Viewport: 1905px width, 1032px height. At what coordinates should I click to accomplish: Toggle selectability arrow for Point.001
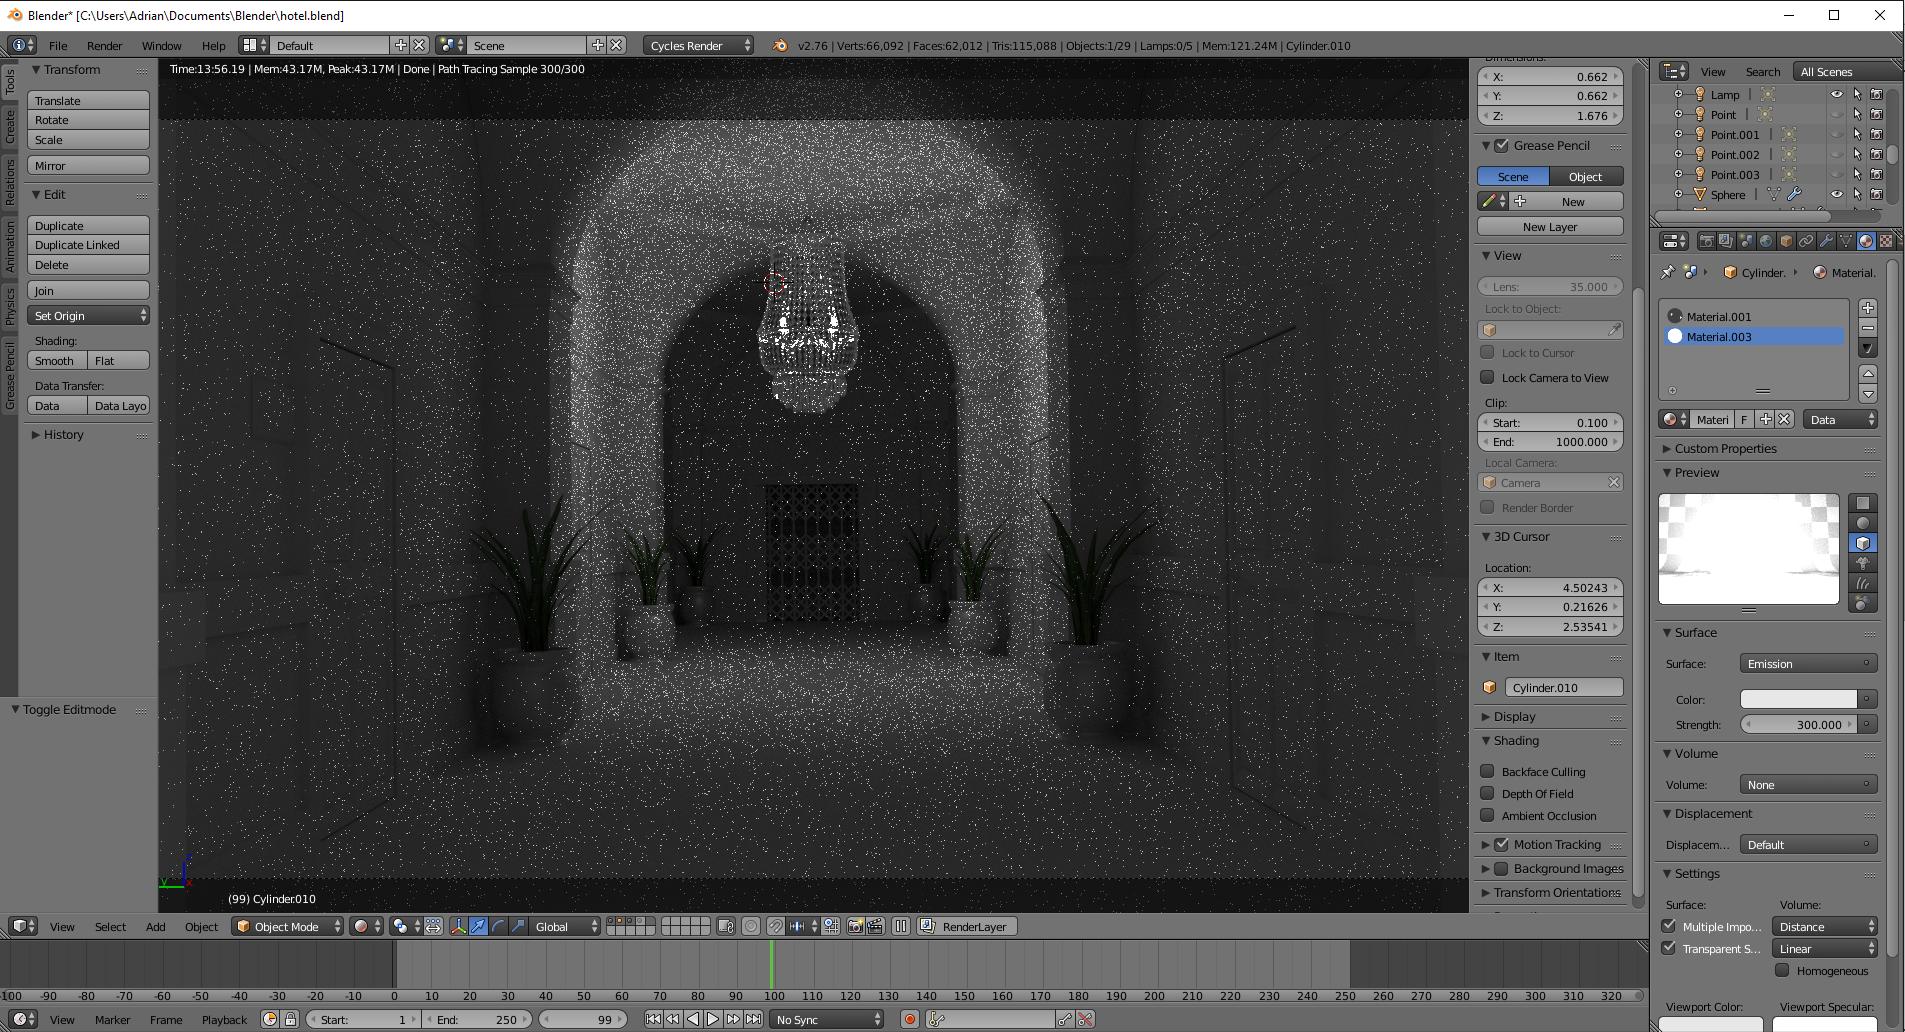(1857, 135)
